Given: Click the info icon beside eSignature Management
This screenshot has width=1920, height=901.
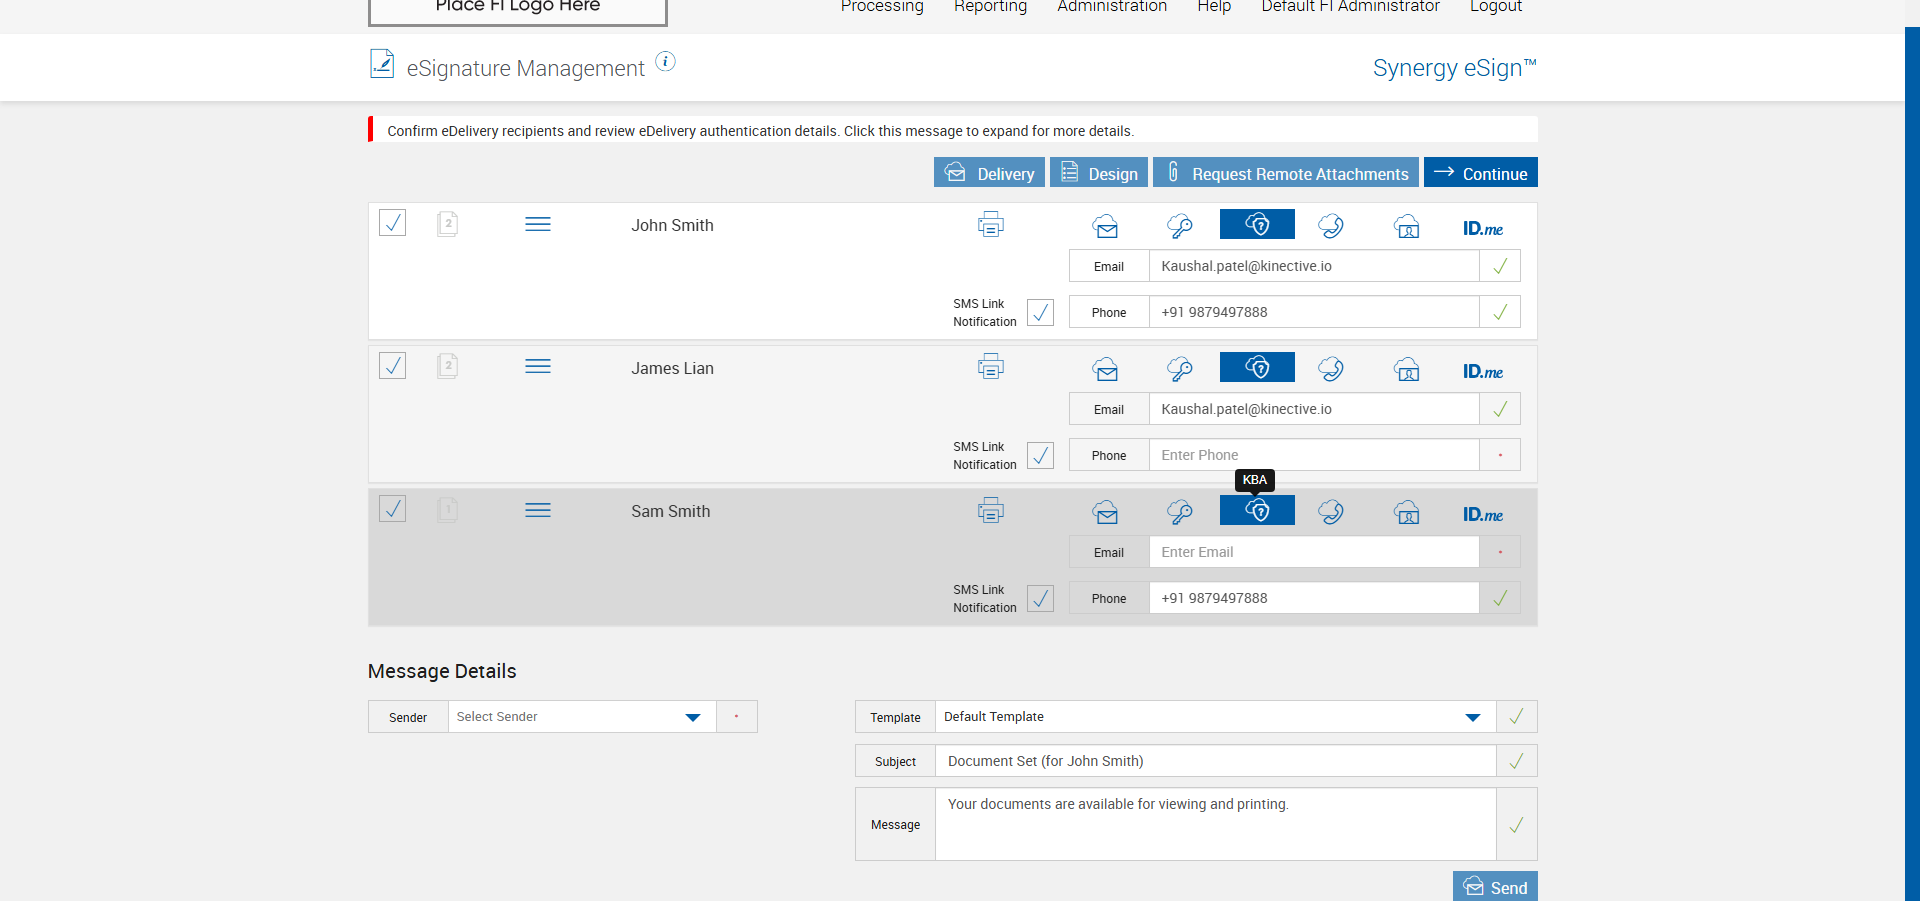Looking at the screenshot, I should coord(665,62).
